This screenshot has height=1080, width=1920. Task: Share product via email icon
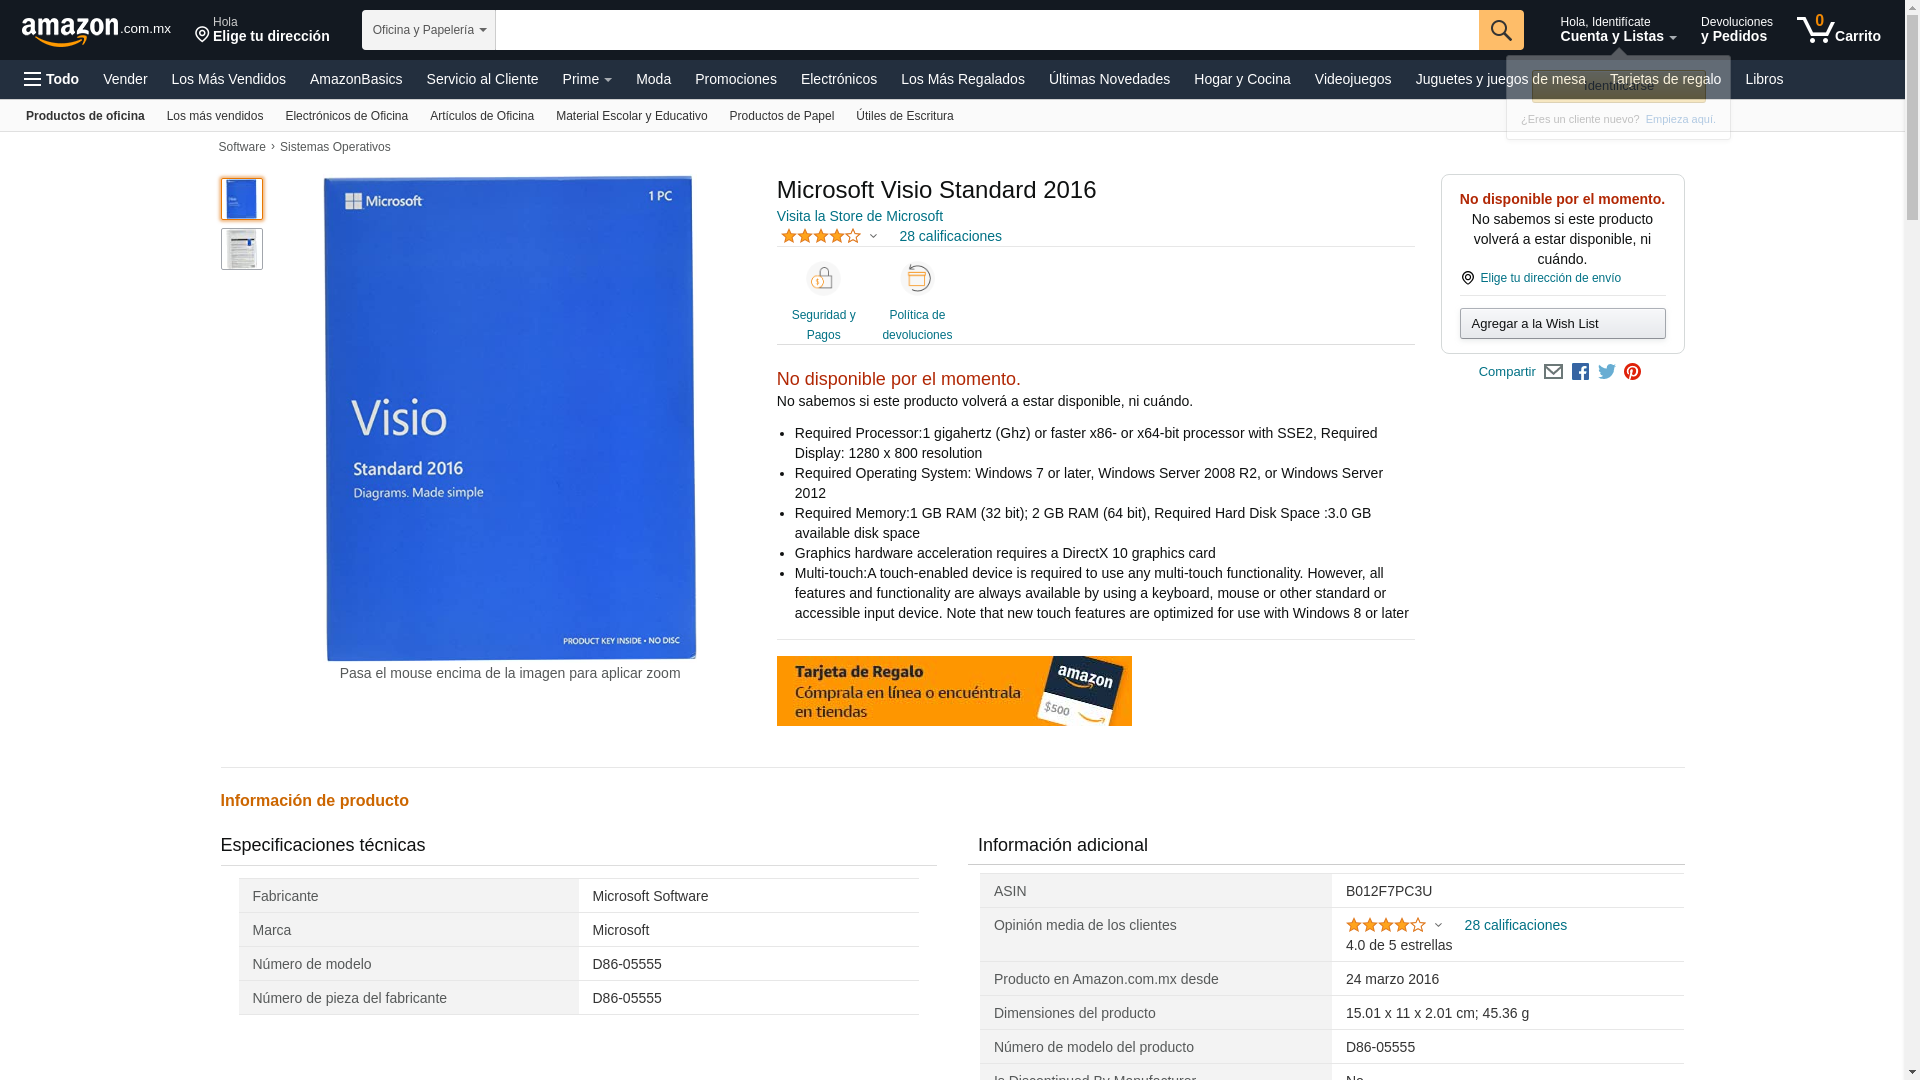click(x=1553, y=372)
